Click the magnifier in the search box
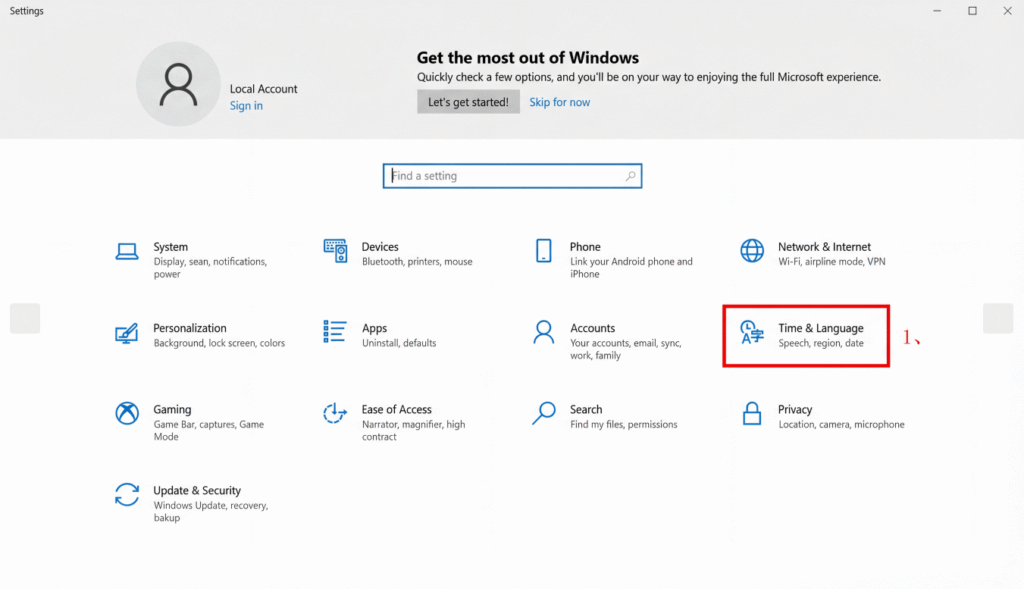Viewport: 1024px width, 589px height. (x=630, y=176)
